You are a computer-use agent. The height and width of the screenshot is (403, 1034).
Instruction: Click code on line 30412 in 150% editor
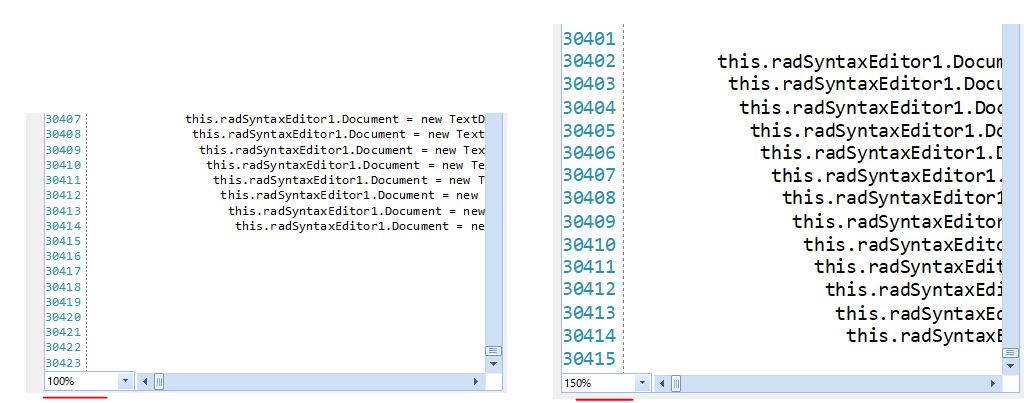point(914,290)
